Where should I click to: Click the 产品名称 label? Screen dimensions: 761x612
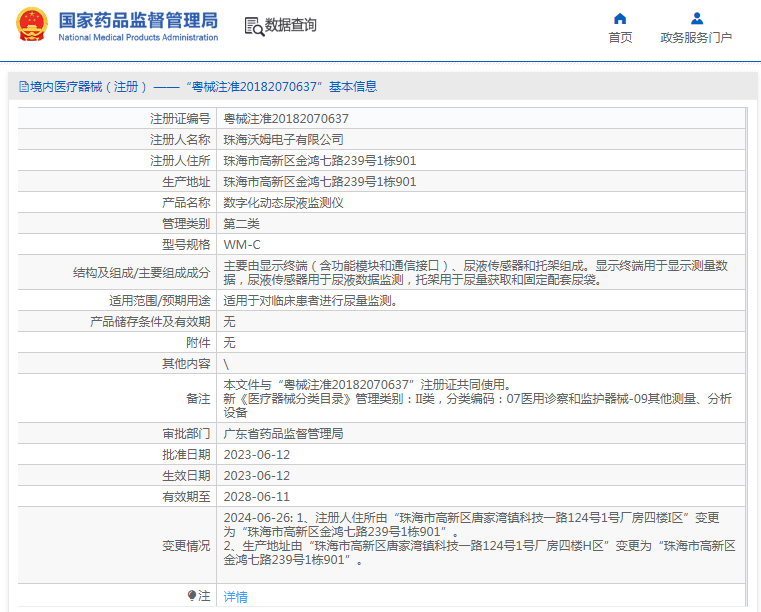click(186, 203)
